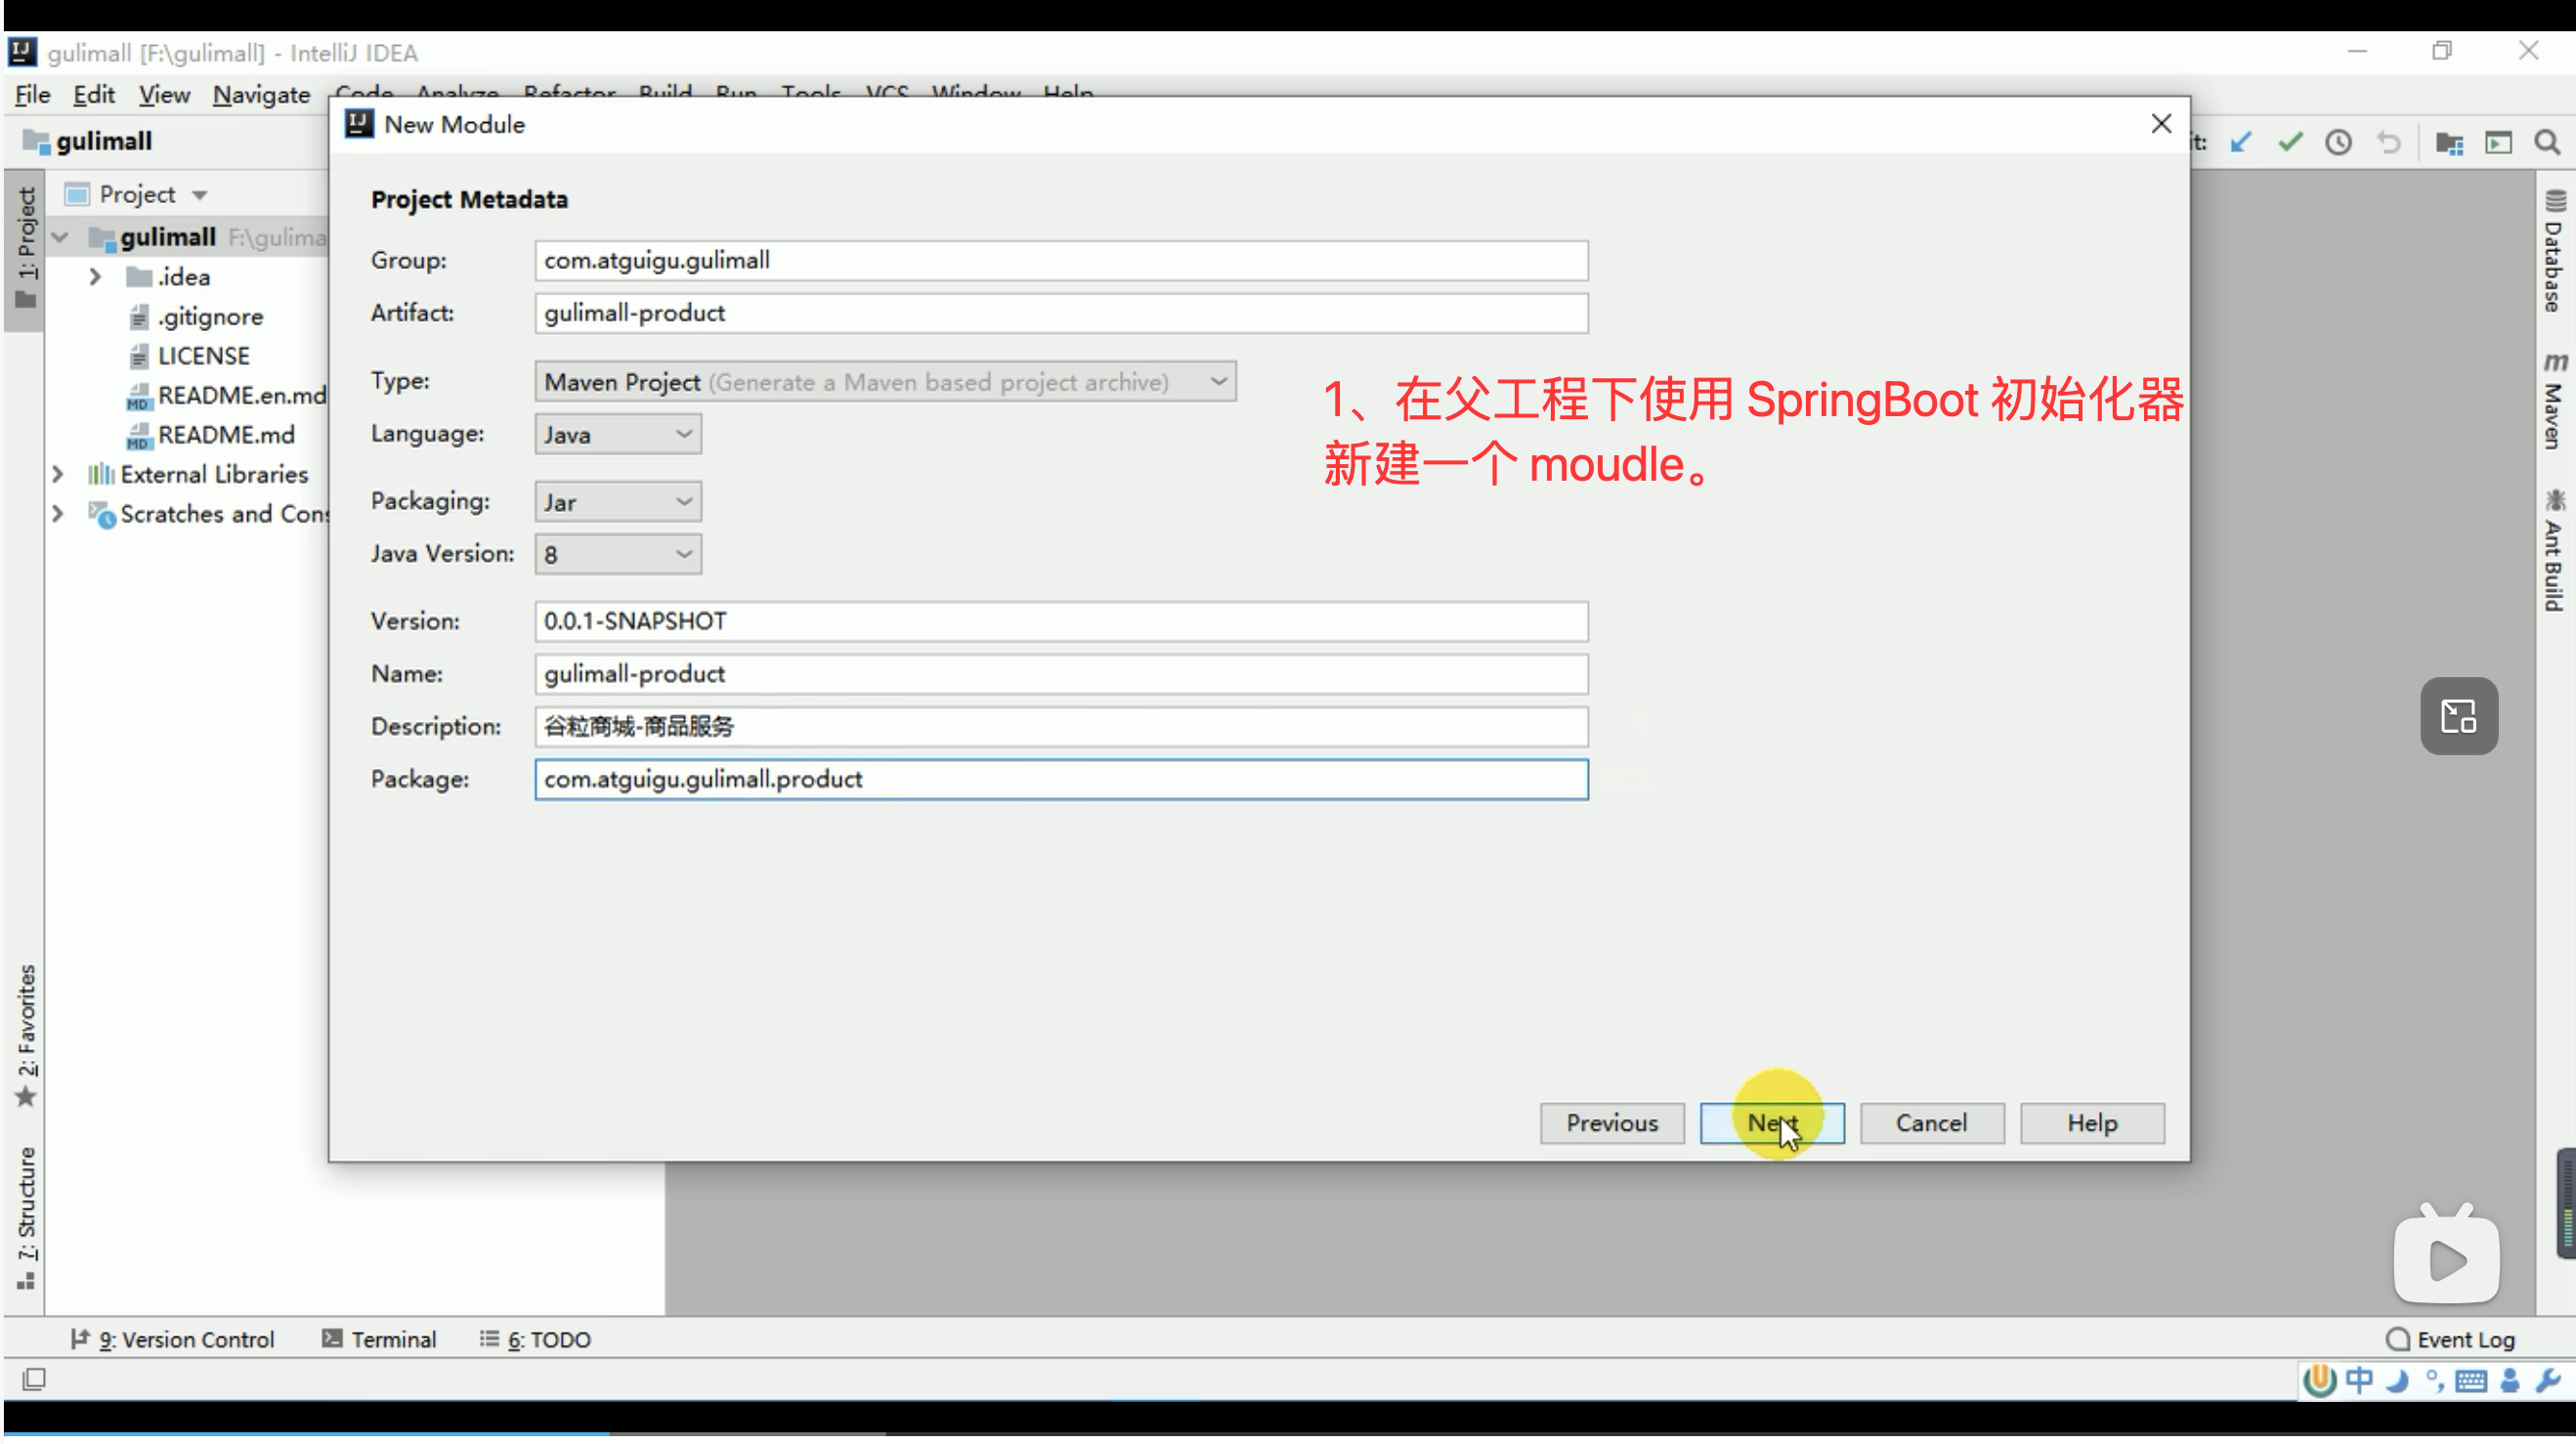Image resolution: width=2576 pixels, height=1444 pixels.
Task: Click the Next button
Action: point(1772,1123)
